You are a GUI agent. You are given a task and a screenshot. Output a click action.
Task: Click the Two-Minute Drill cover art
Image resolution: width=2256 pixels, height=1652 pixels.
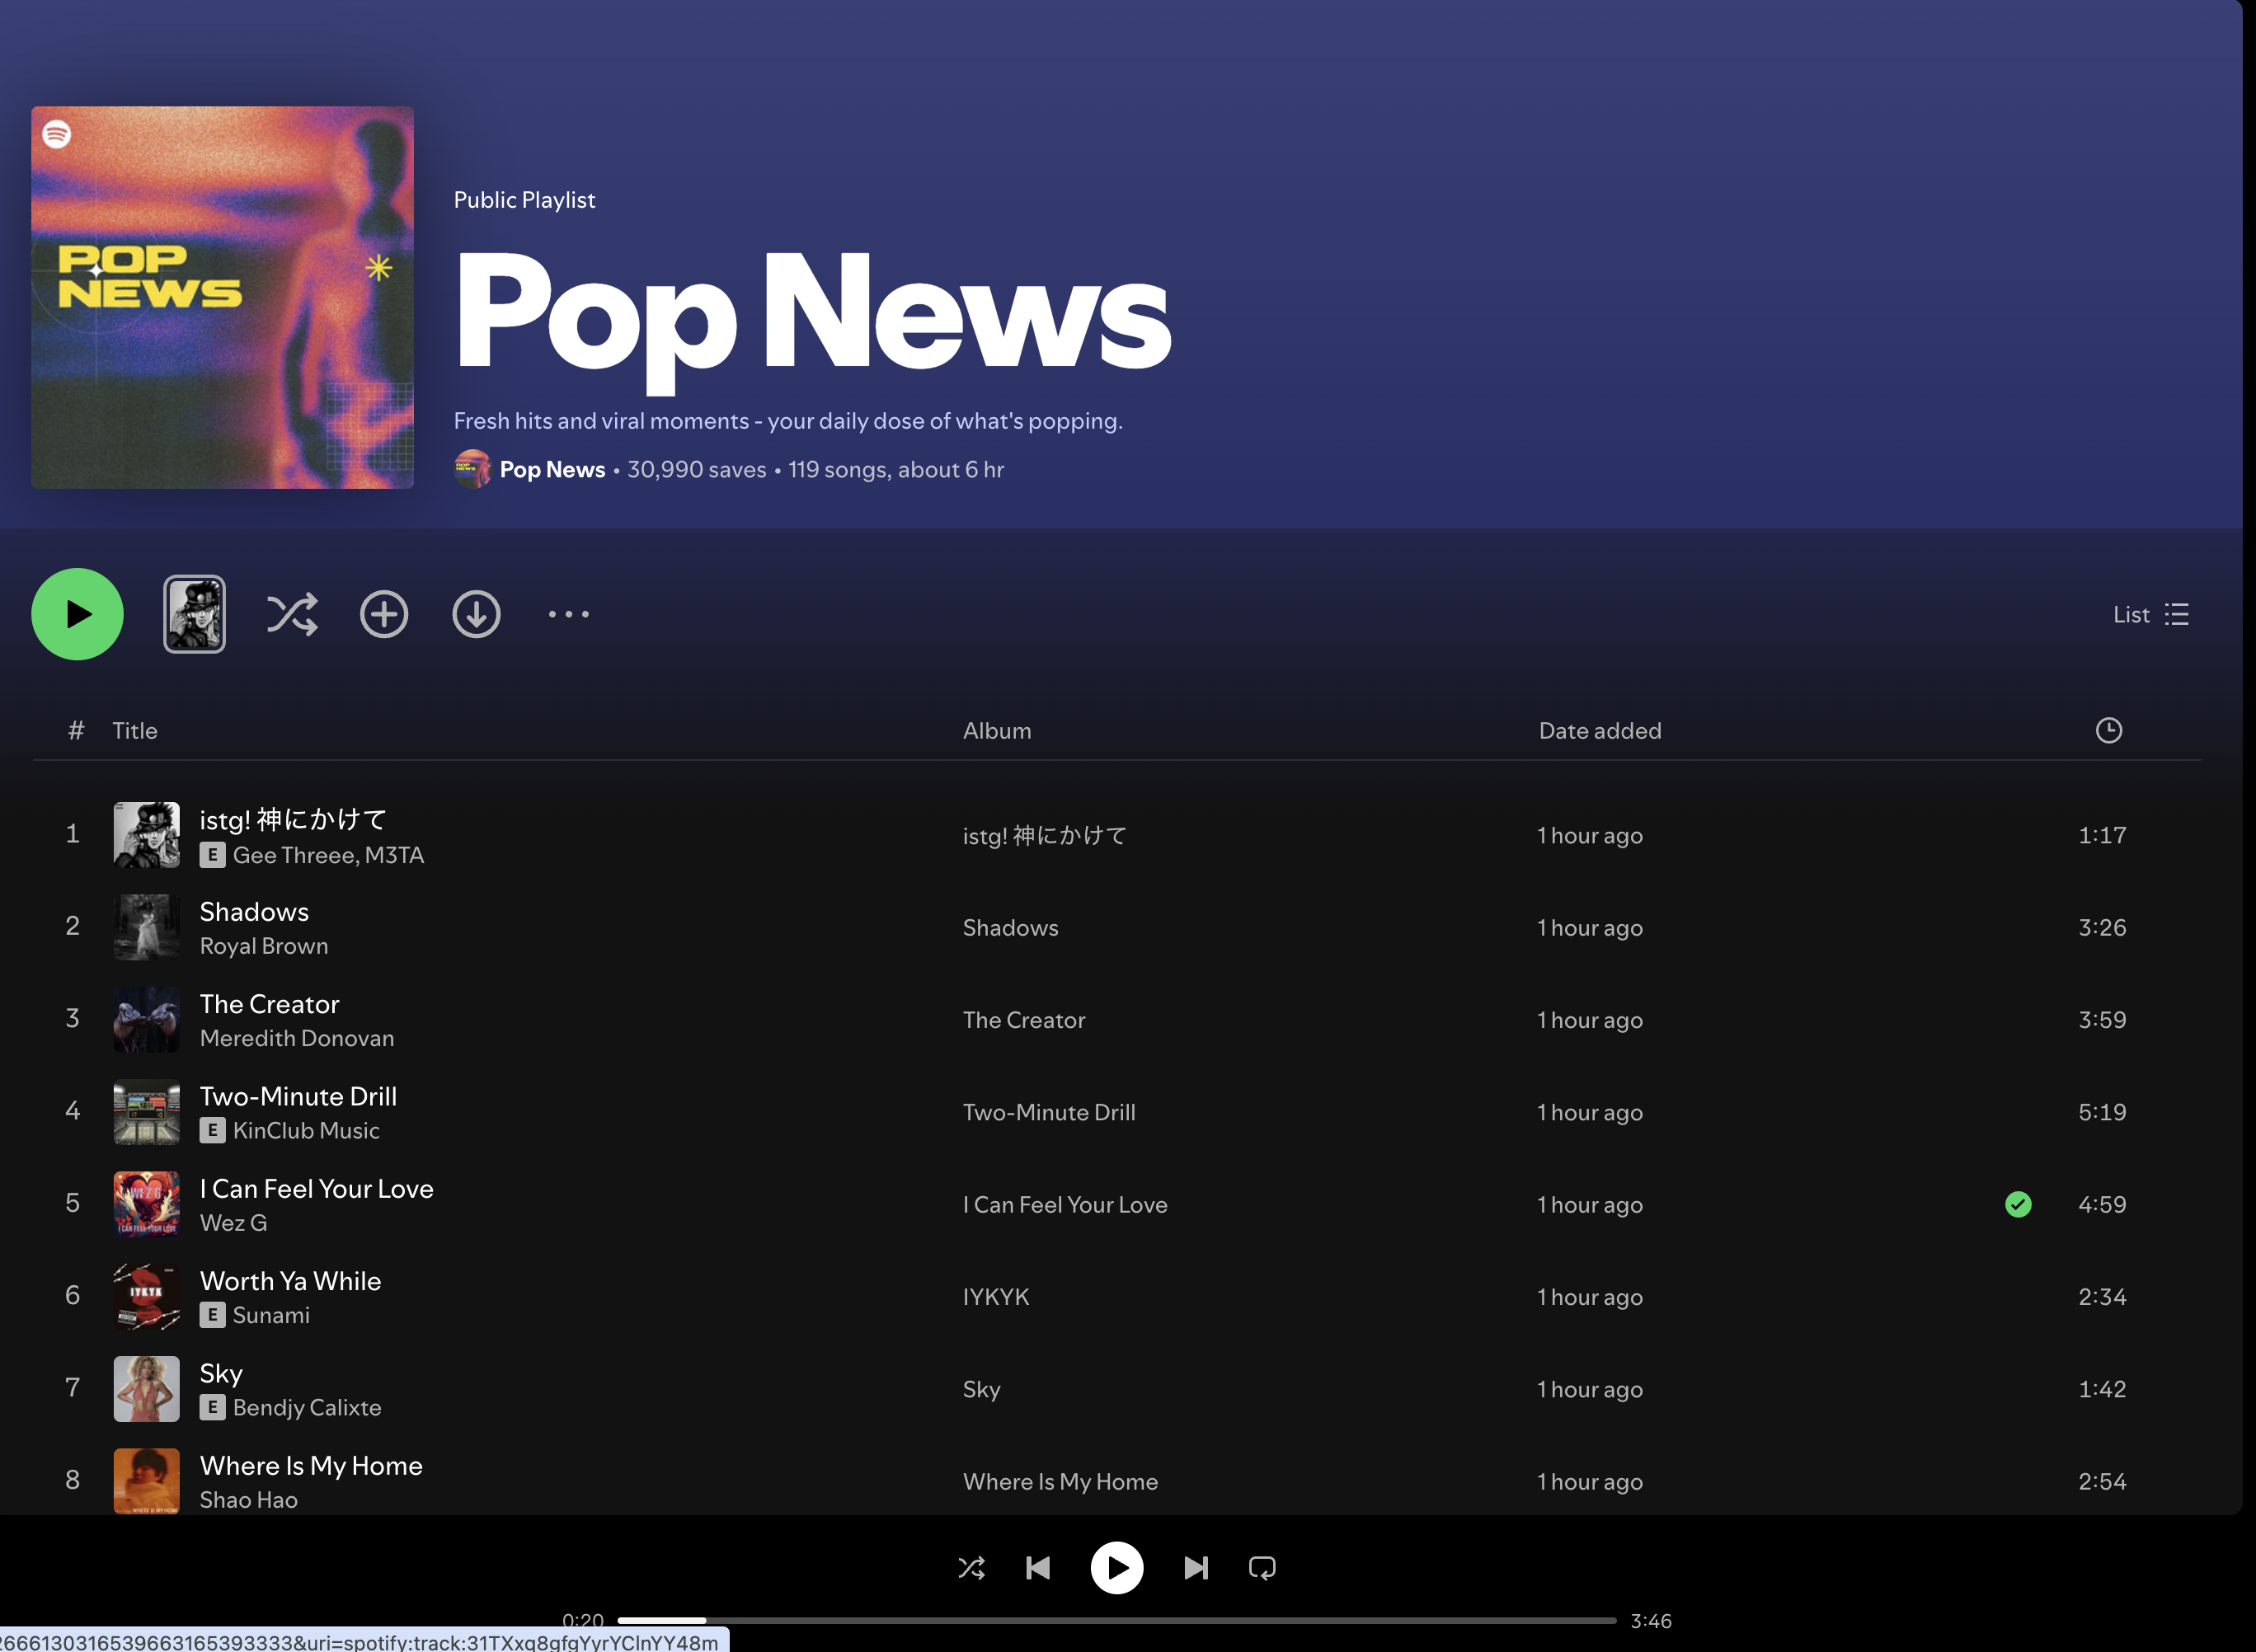[146, 1112]
